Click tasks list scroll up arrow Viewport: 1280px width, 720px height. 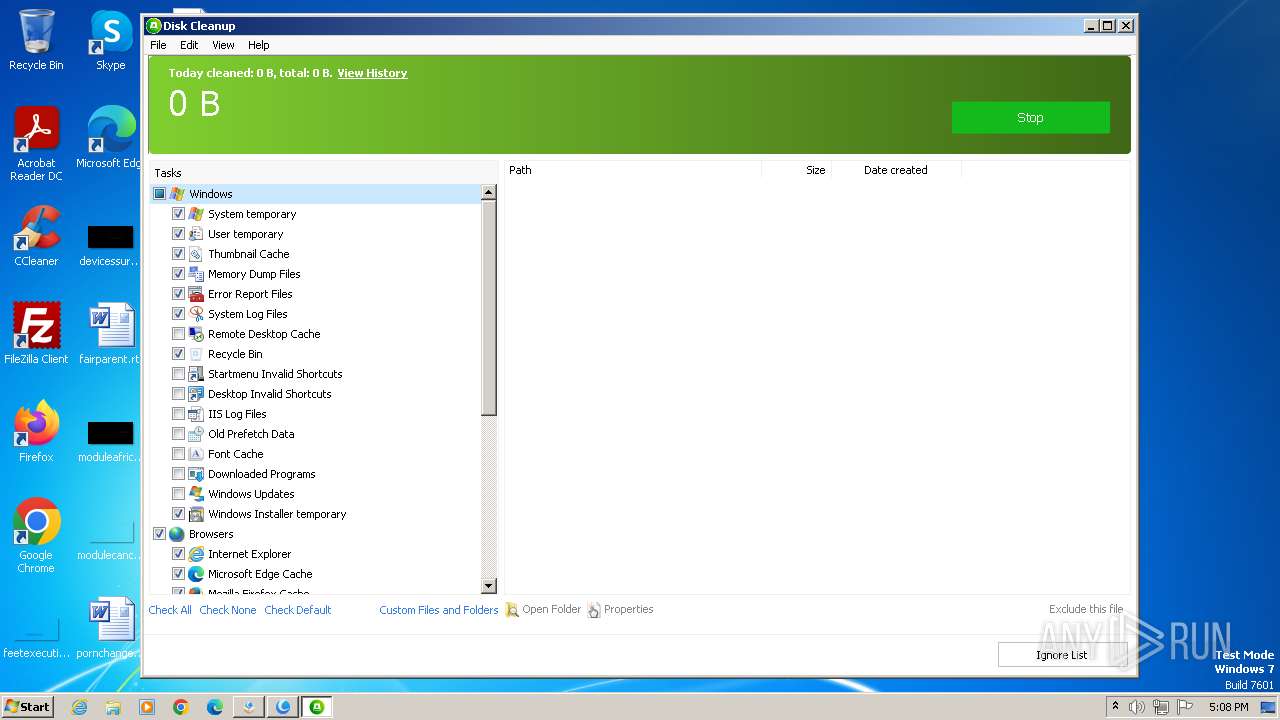point(489,192)
